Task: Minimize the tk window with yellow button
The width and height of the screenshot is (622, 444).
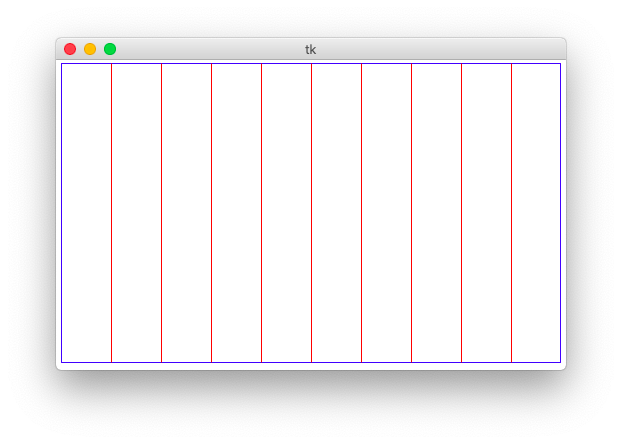Action: pos(90,49)
